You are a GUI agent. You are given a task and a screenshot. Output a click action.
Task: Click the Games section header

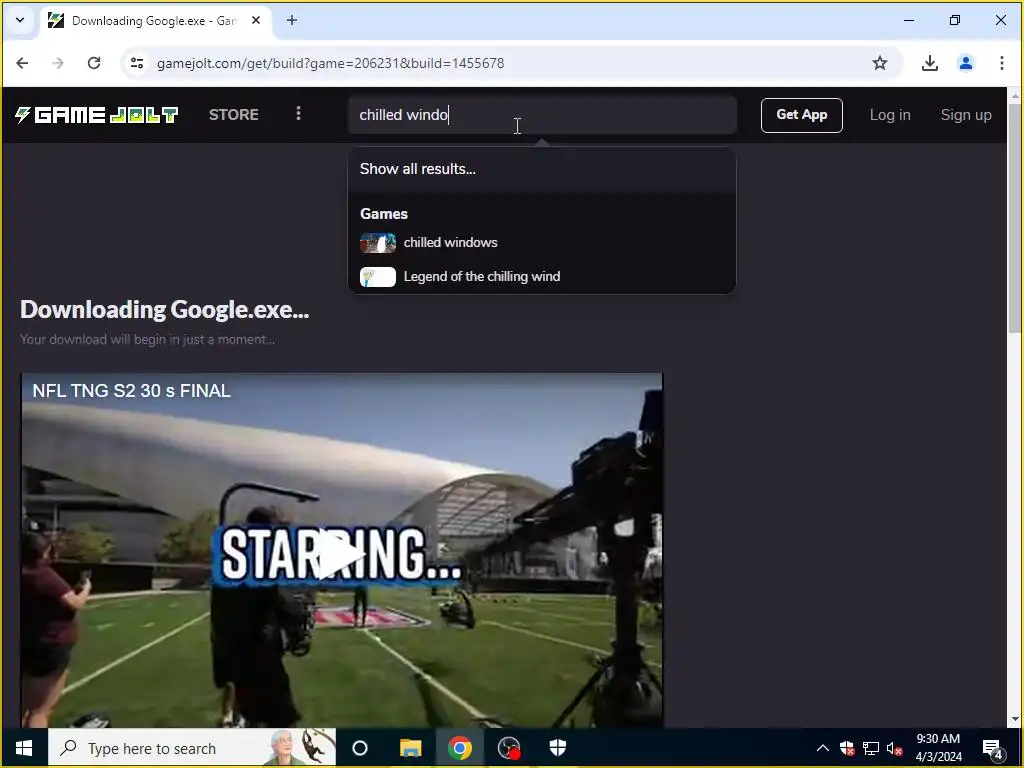pyautogui.click(x=384, y=214)
